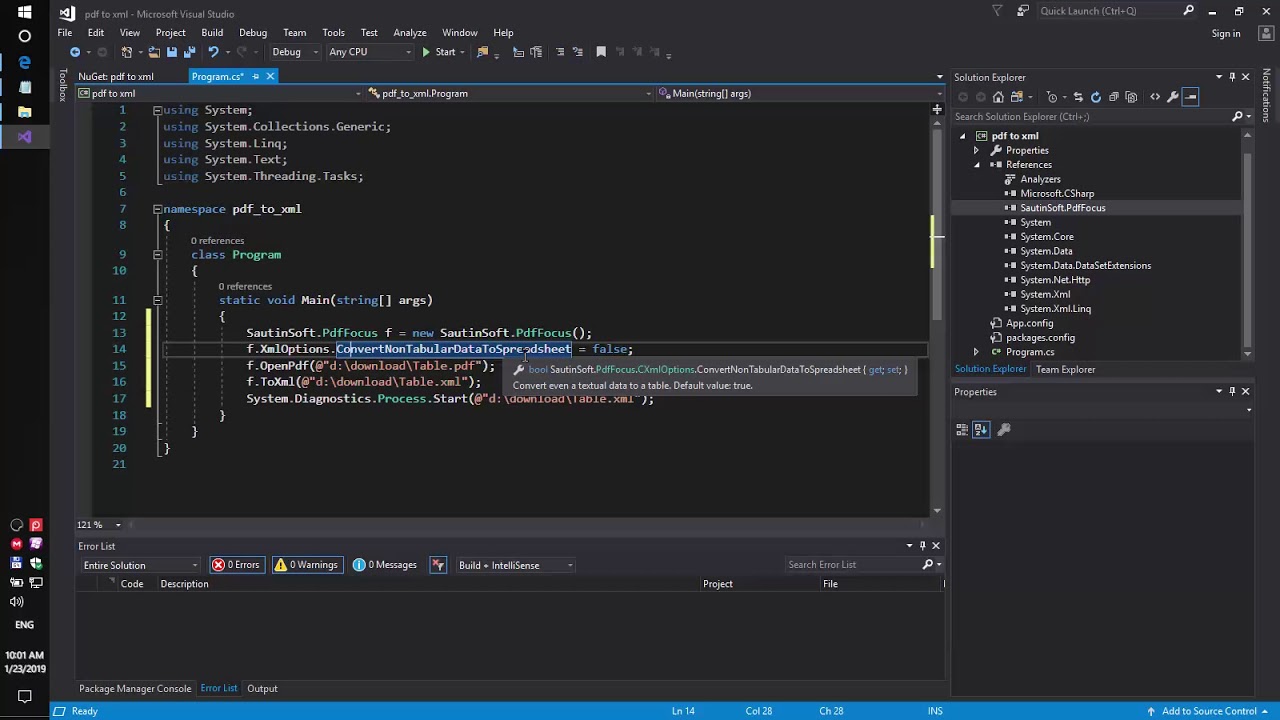
Task: Undo the last edit using the toolbar arrow
Action: pyautogui.click(x=213, y=52)
